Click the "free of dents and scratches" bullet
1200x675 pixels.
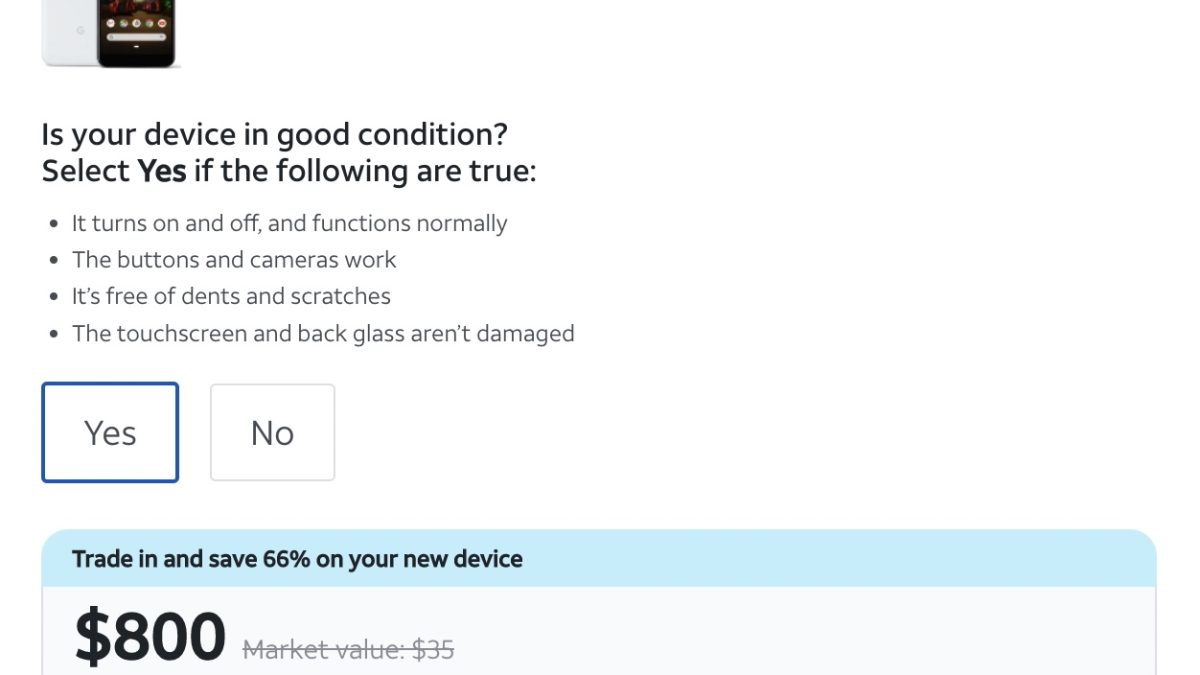(x=231, y=296)
